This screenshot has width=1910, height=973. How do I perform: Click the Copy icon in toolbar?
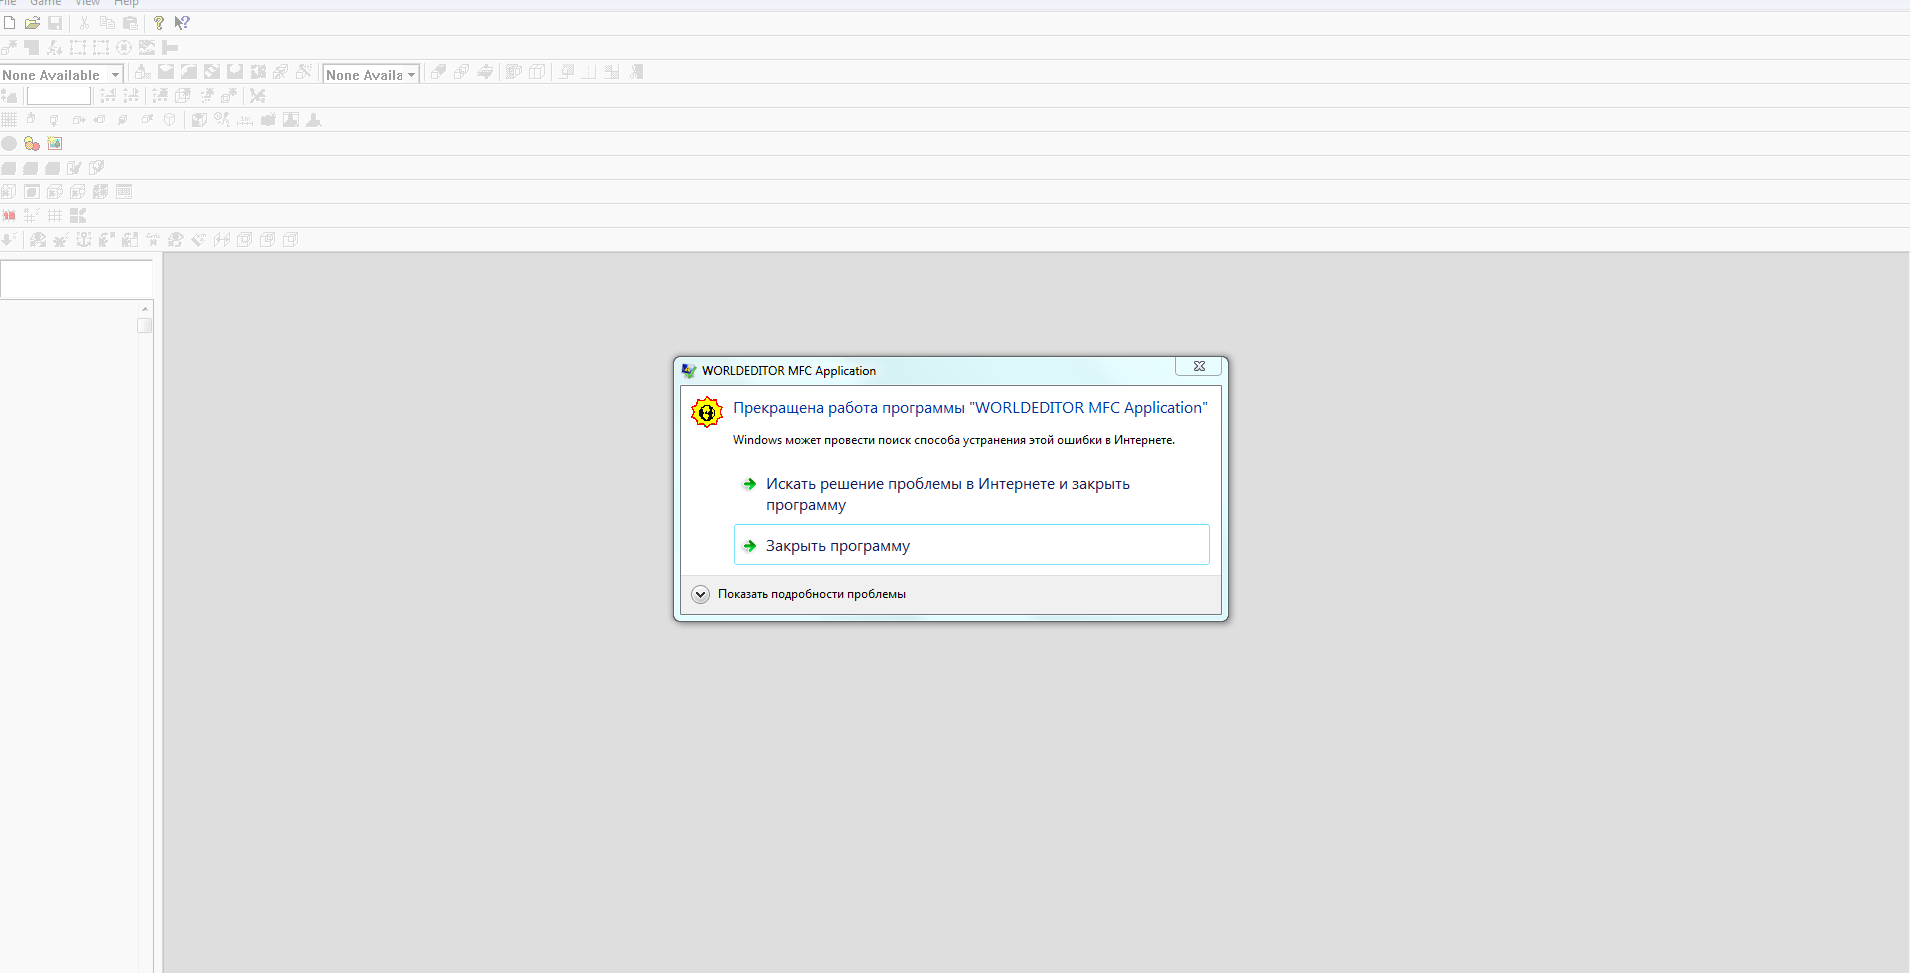tap(107, 22)
